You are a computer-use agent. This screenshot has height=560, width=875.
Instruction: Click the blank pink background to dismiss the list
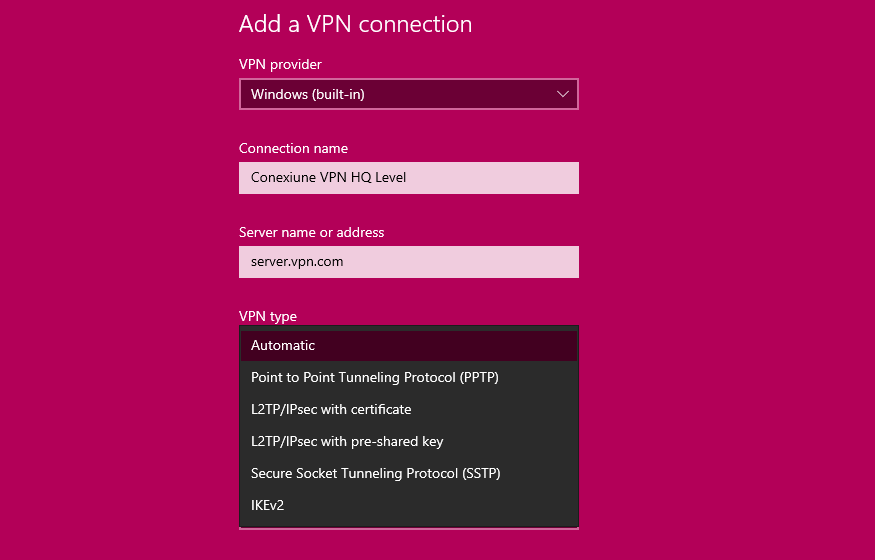pos(725,279)
